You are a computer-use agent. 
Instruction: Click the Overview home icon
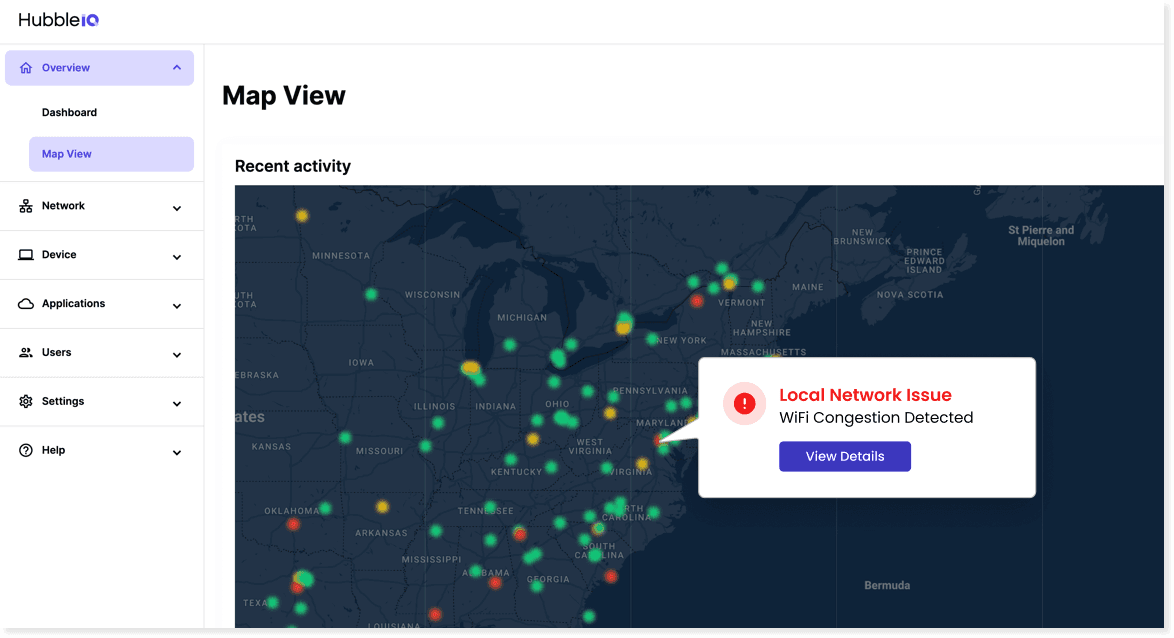(26, 68)
